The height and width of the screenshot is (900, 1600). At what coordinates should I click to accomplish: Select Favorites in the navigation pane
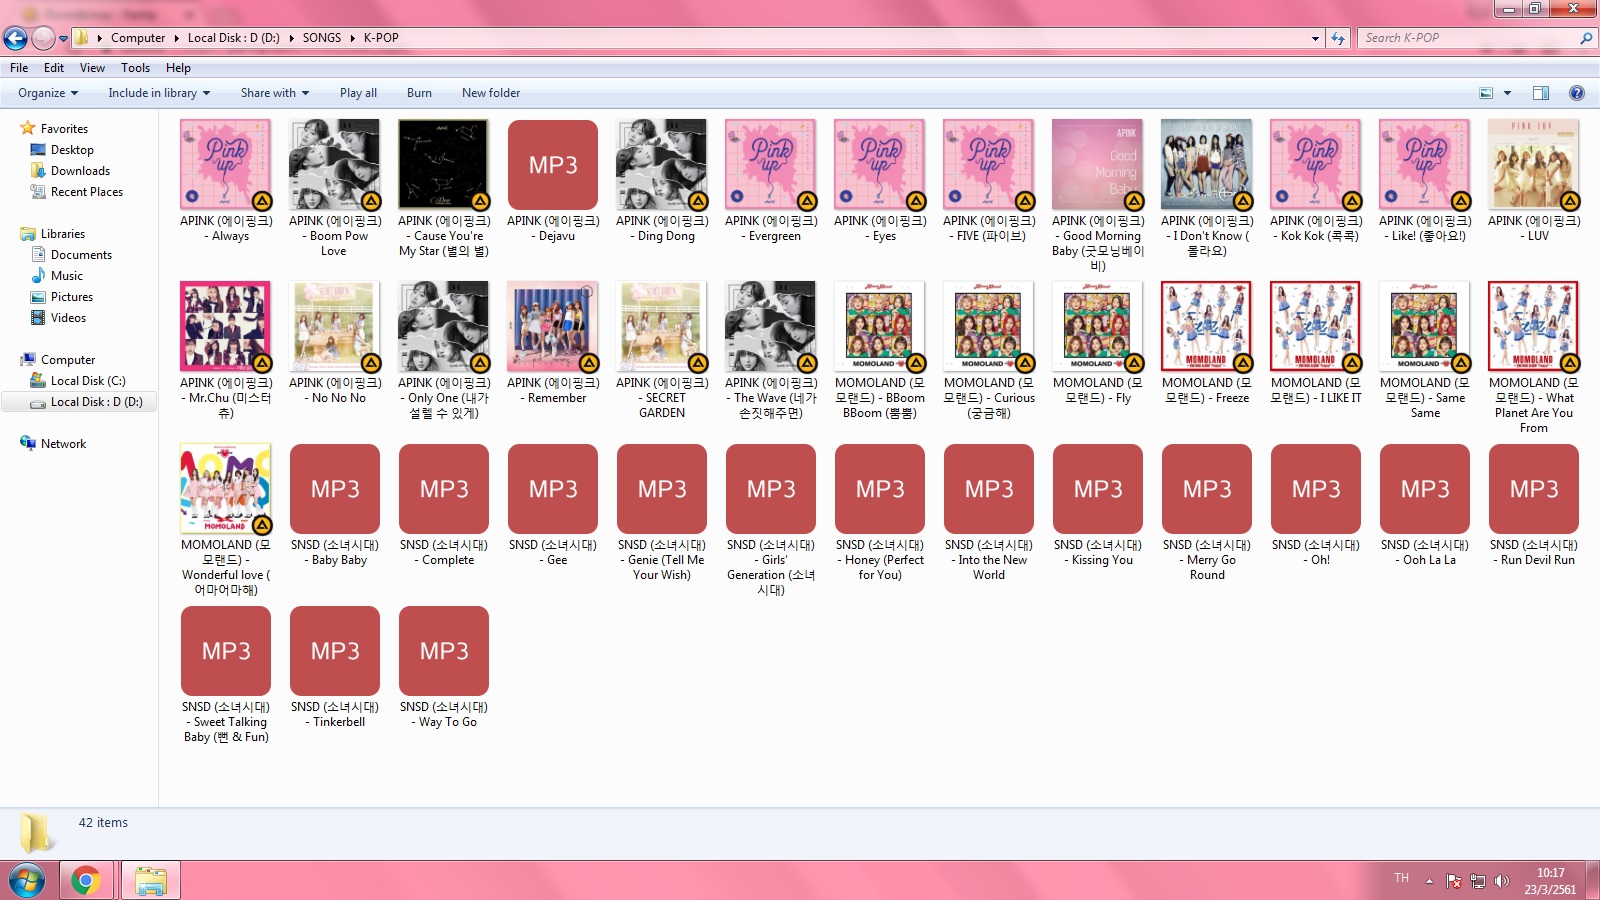coord(64,129)
